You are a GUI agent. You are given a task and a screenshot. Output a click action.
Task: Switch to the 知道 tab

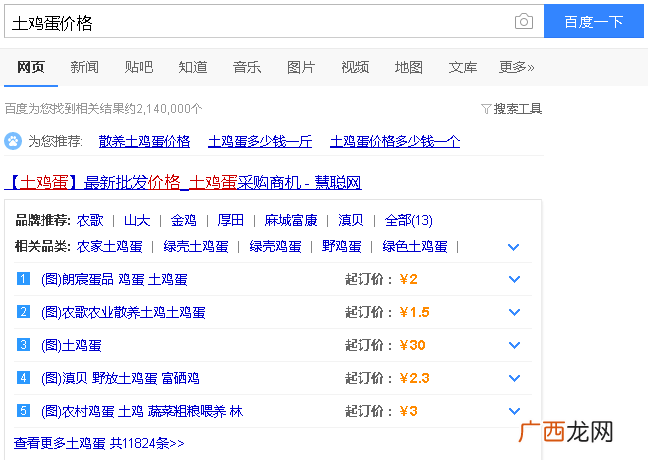[193, 67]
